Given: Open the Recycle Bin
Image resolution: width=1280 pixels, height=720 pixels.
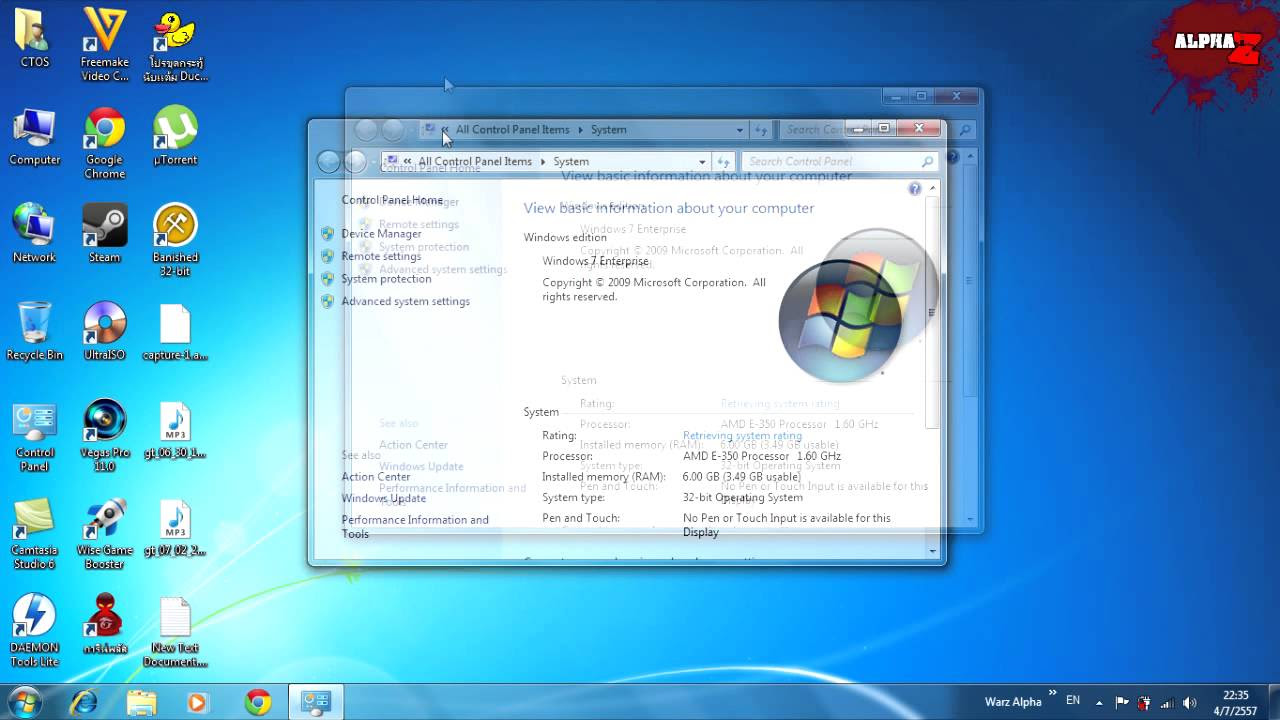Looking at the screenshot, I should point(34,331).
